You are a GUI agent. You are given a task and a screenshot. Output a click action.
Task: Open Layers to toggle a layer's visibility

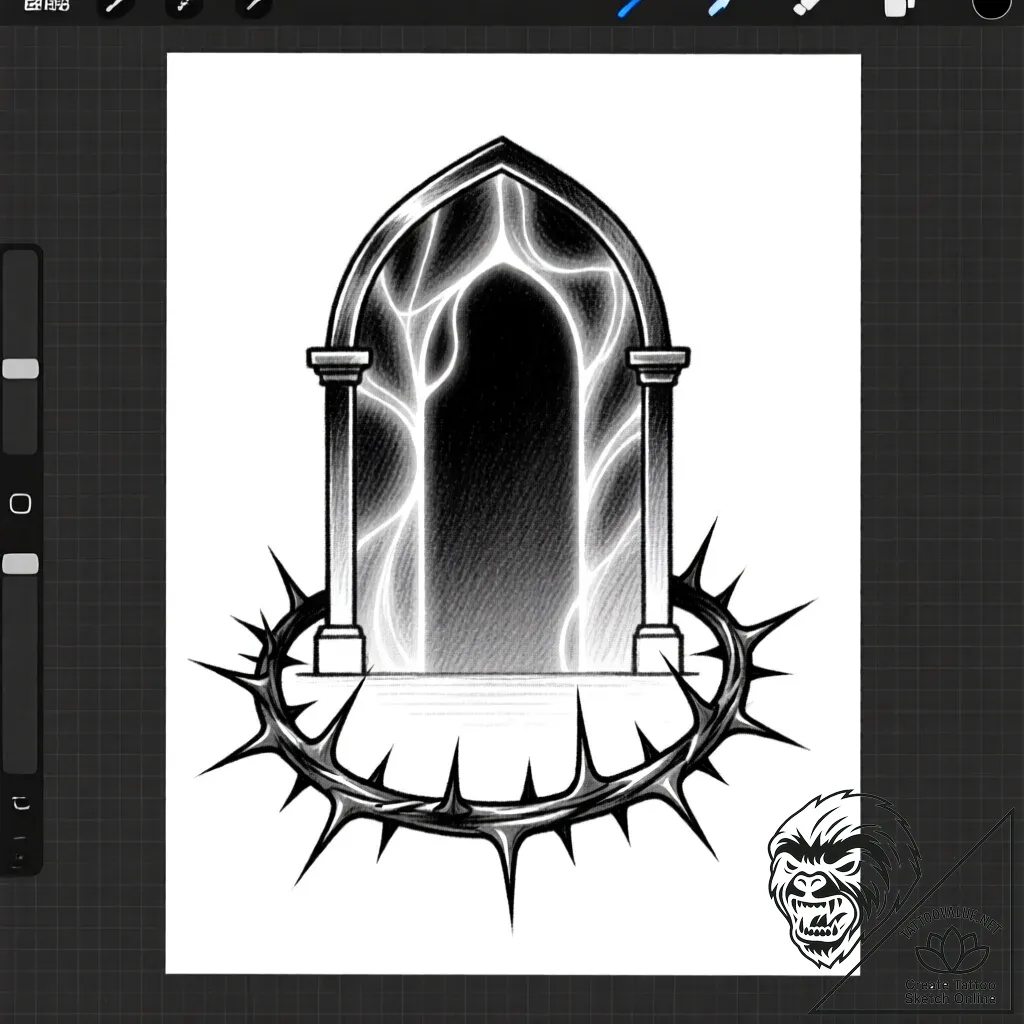tap(895, 6)
